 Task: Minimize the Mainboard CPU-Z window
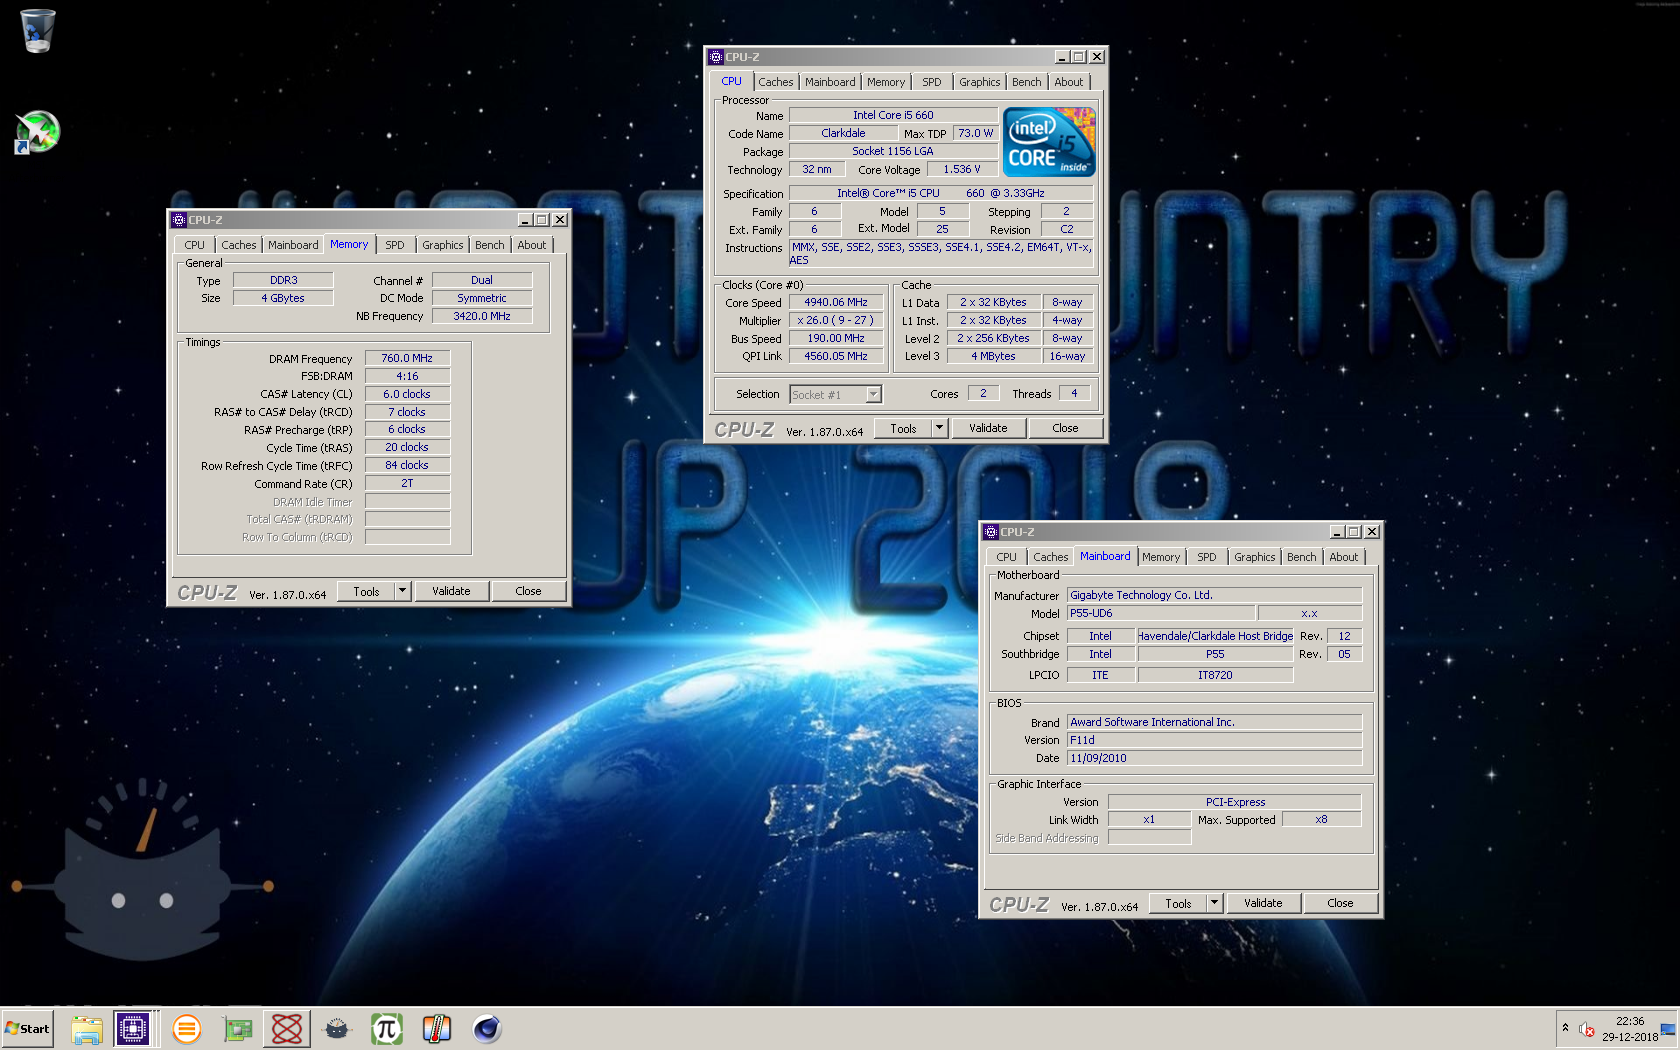[x=1338, y=532]
